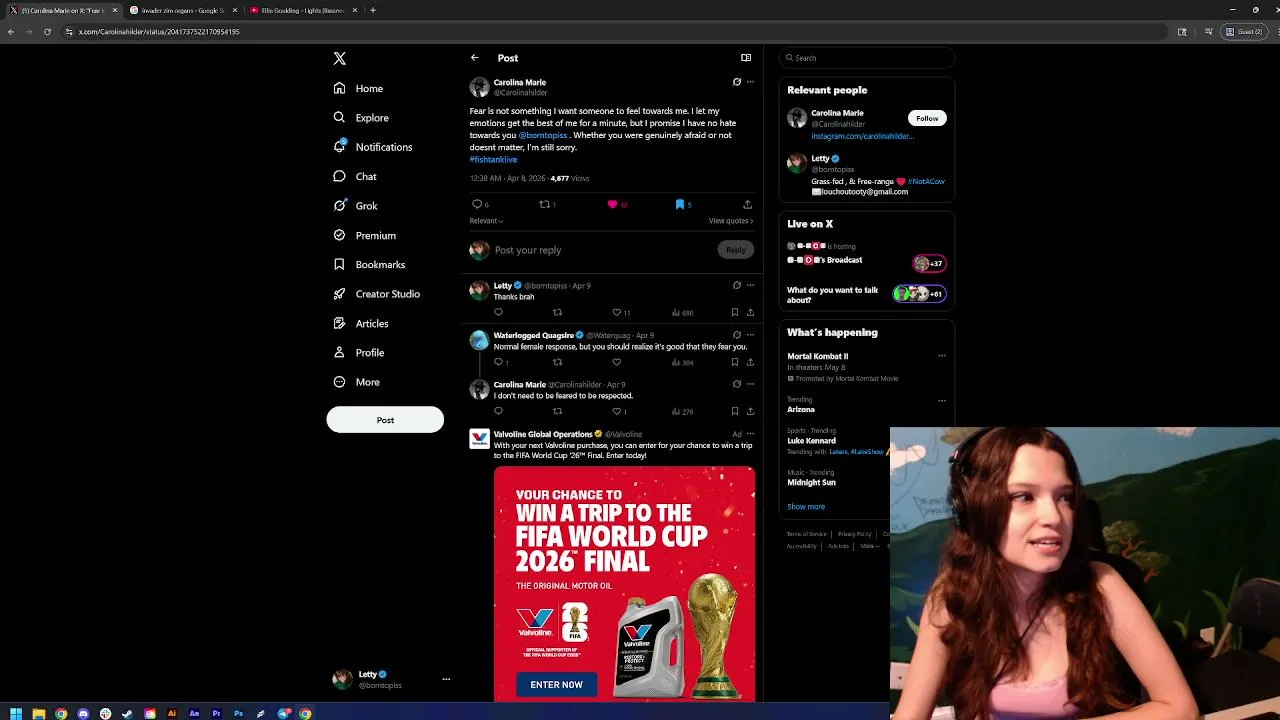View analytics on Letty's reply
This screenshot has height=720, width=1280.
click(683, 312)
